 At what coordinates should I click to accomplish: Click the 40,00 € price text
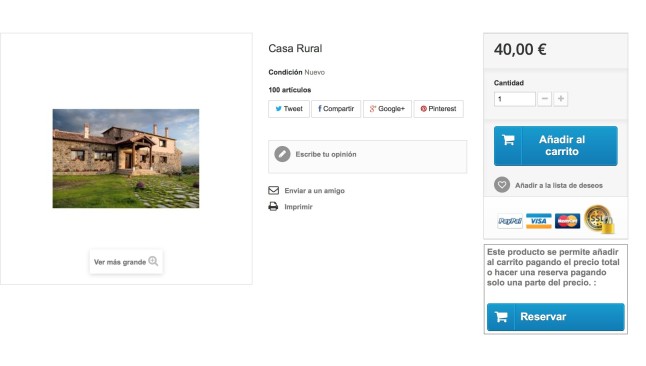[520, 49]
